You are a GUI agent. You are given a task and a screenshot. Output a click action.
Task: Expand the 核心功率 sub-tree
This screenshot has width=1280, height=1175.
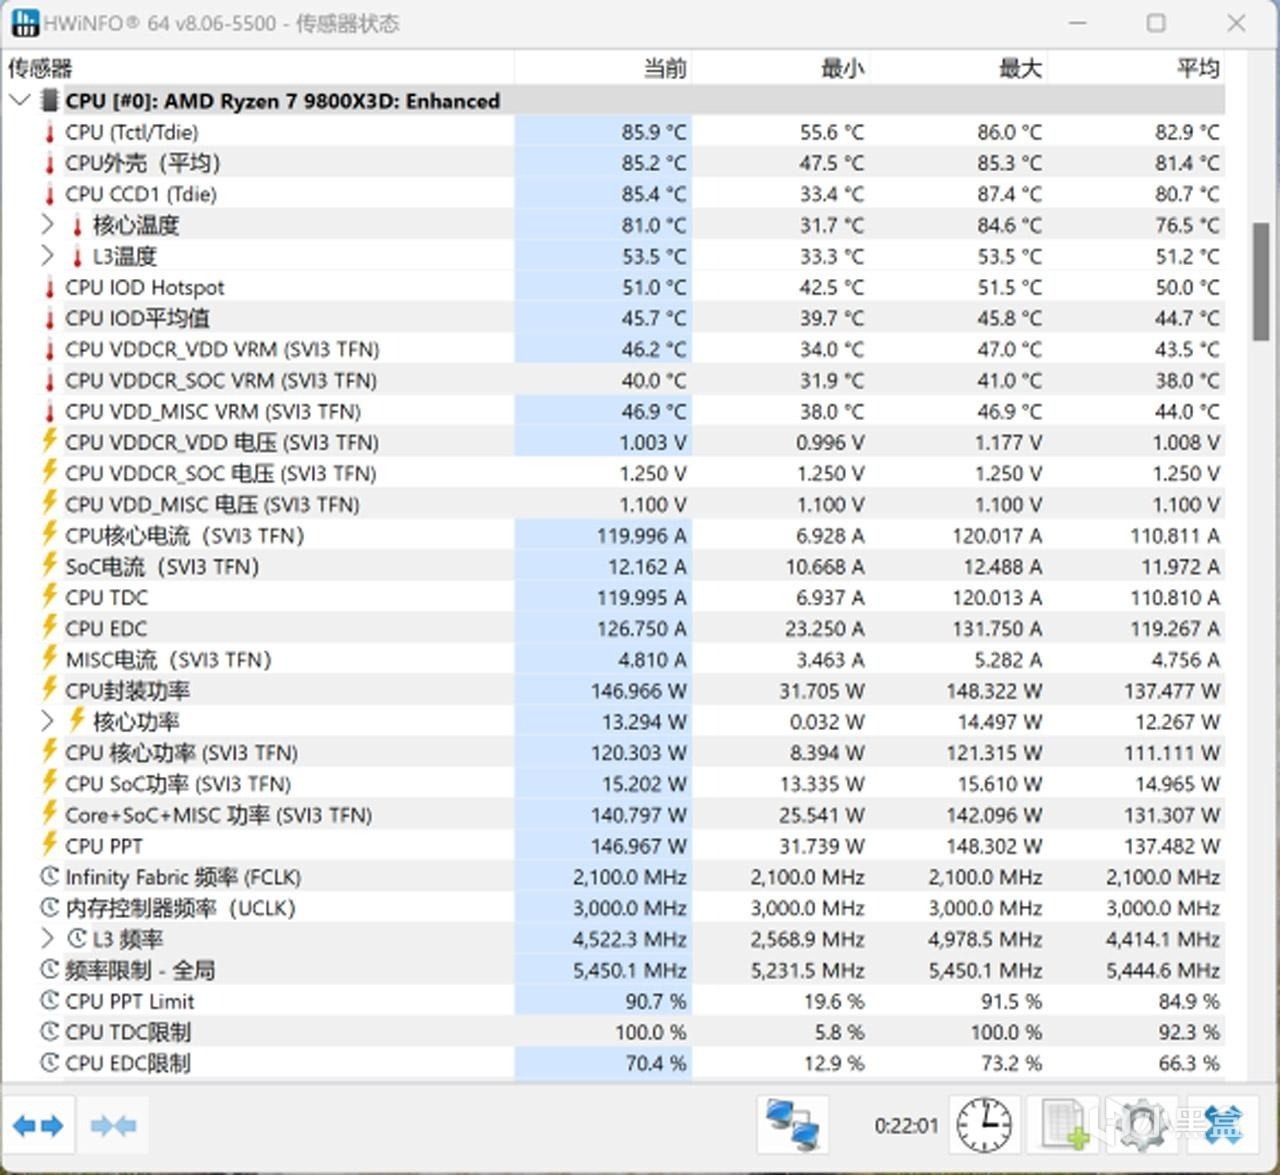pos(47,721)
